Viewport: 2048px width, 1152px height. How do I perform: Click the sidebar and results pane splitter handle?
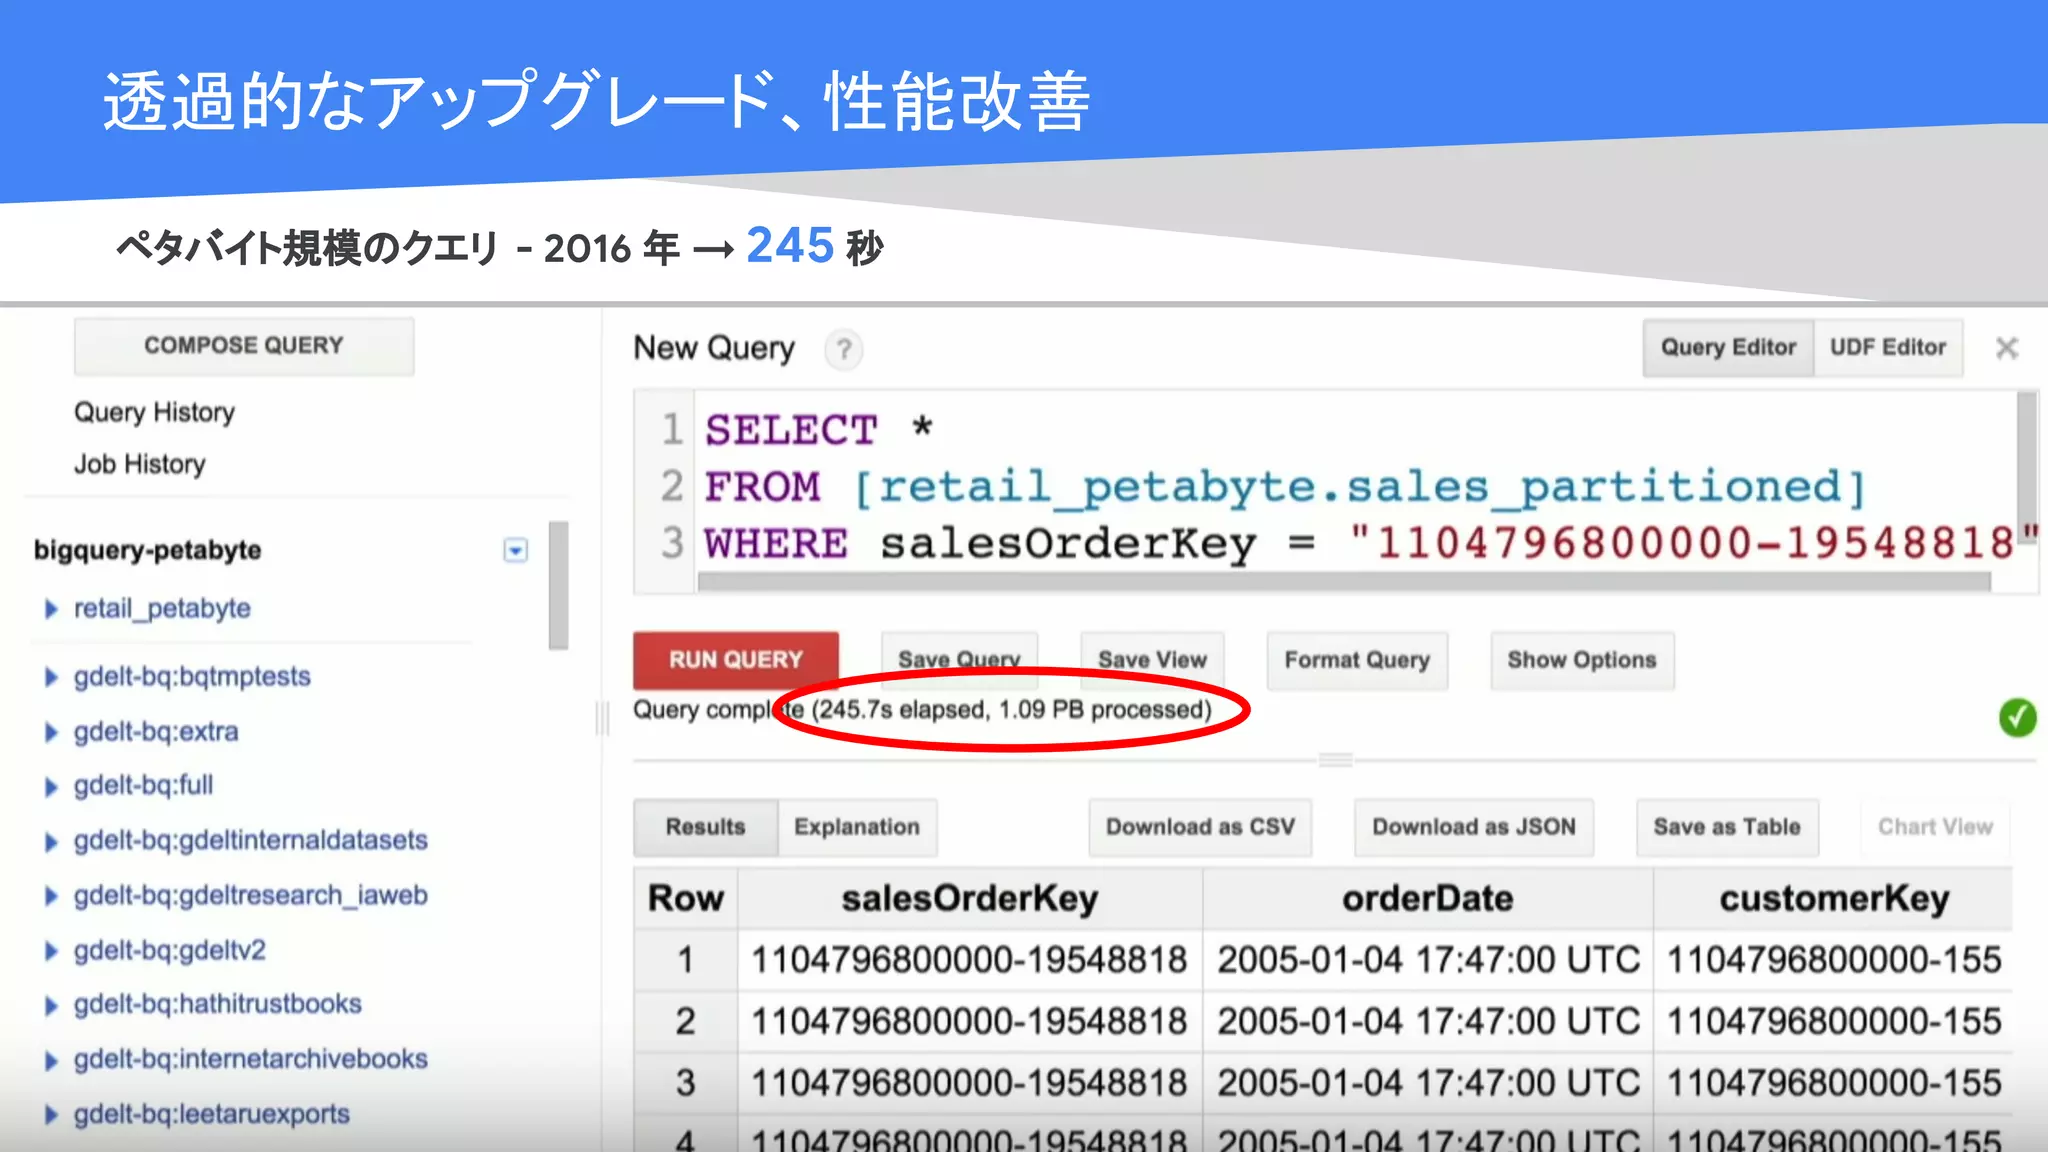pos(602,718)
